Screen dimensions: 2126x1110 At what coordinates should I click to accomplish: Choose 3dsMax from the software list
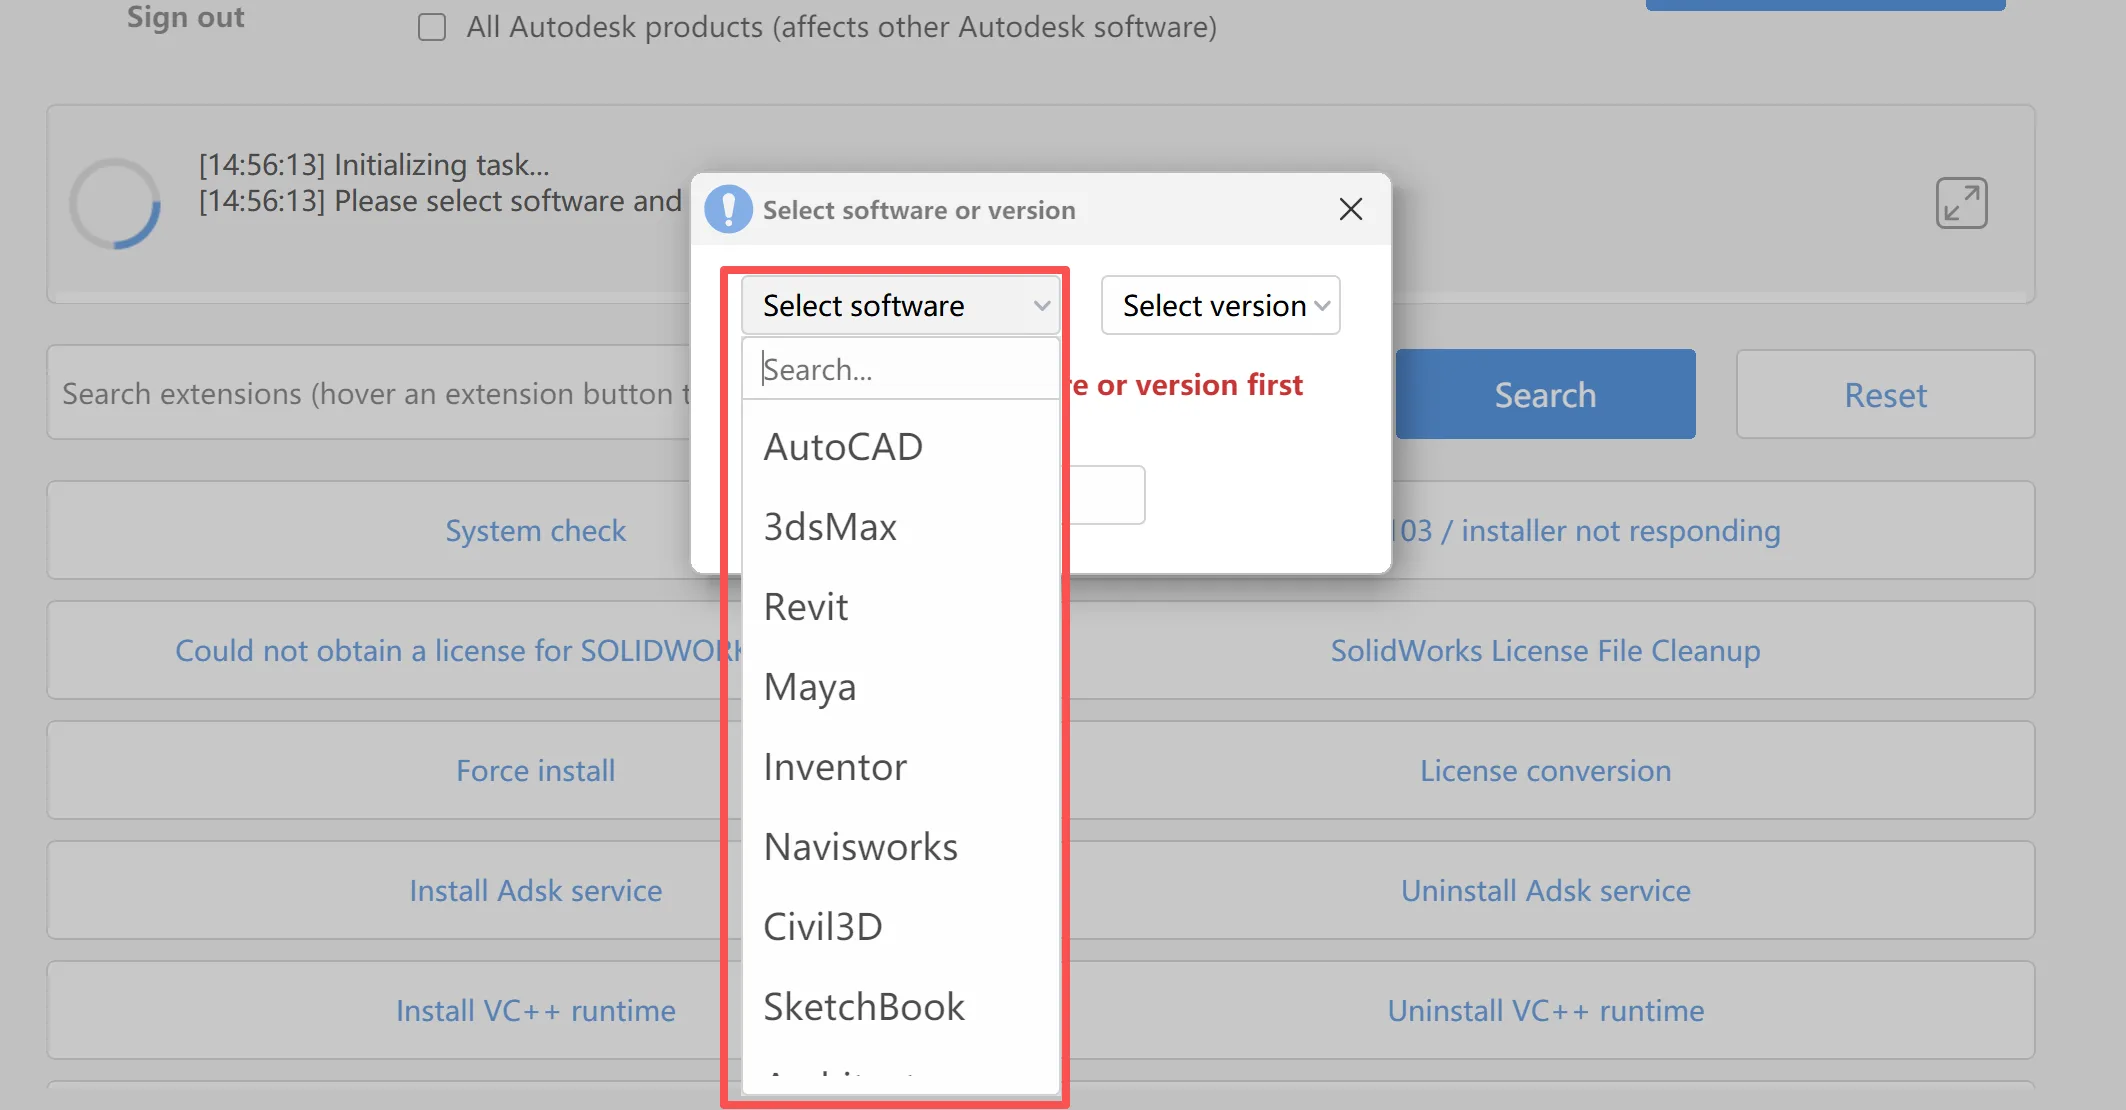(830, 527)
